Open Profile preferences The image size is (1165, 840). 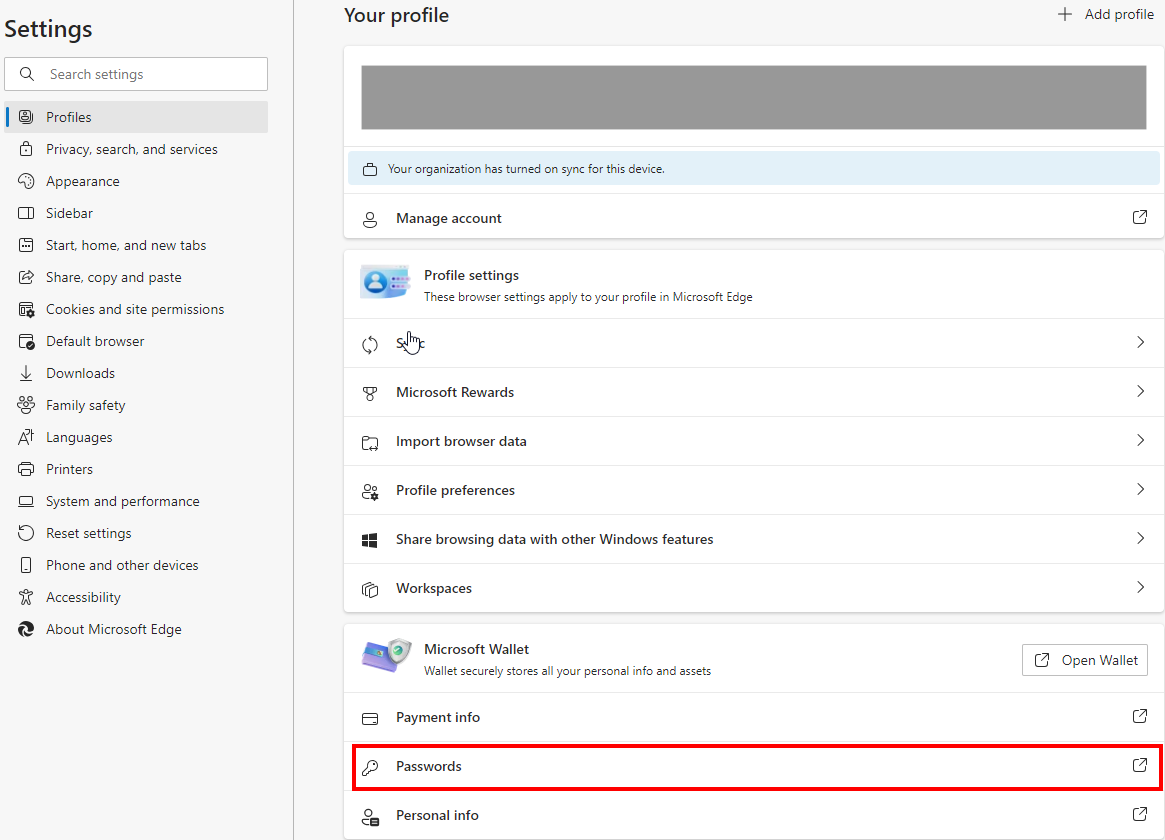pos(753,489)
